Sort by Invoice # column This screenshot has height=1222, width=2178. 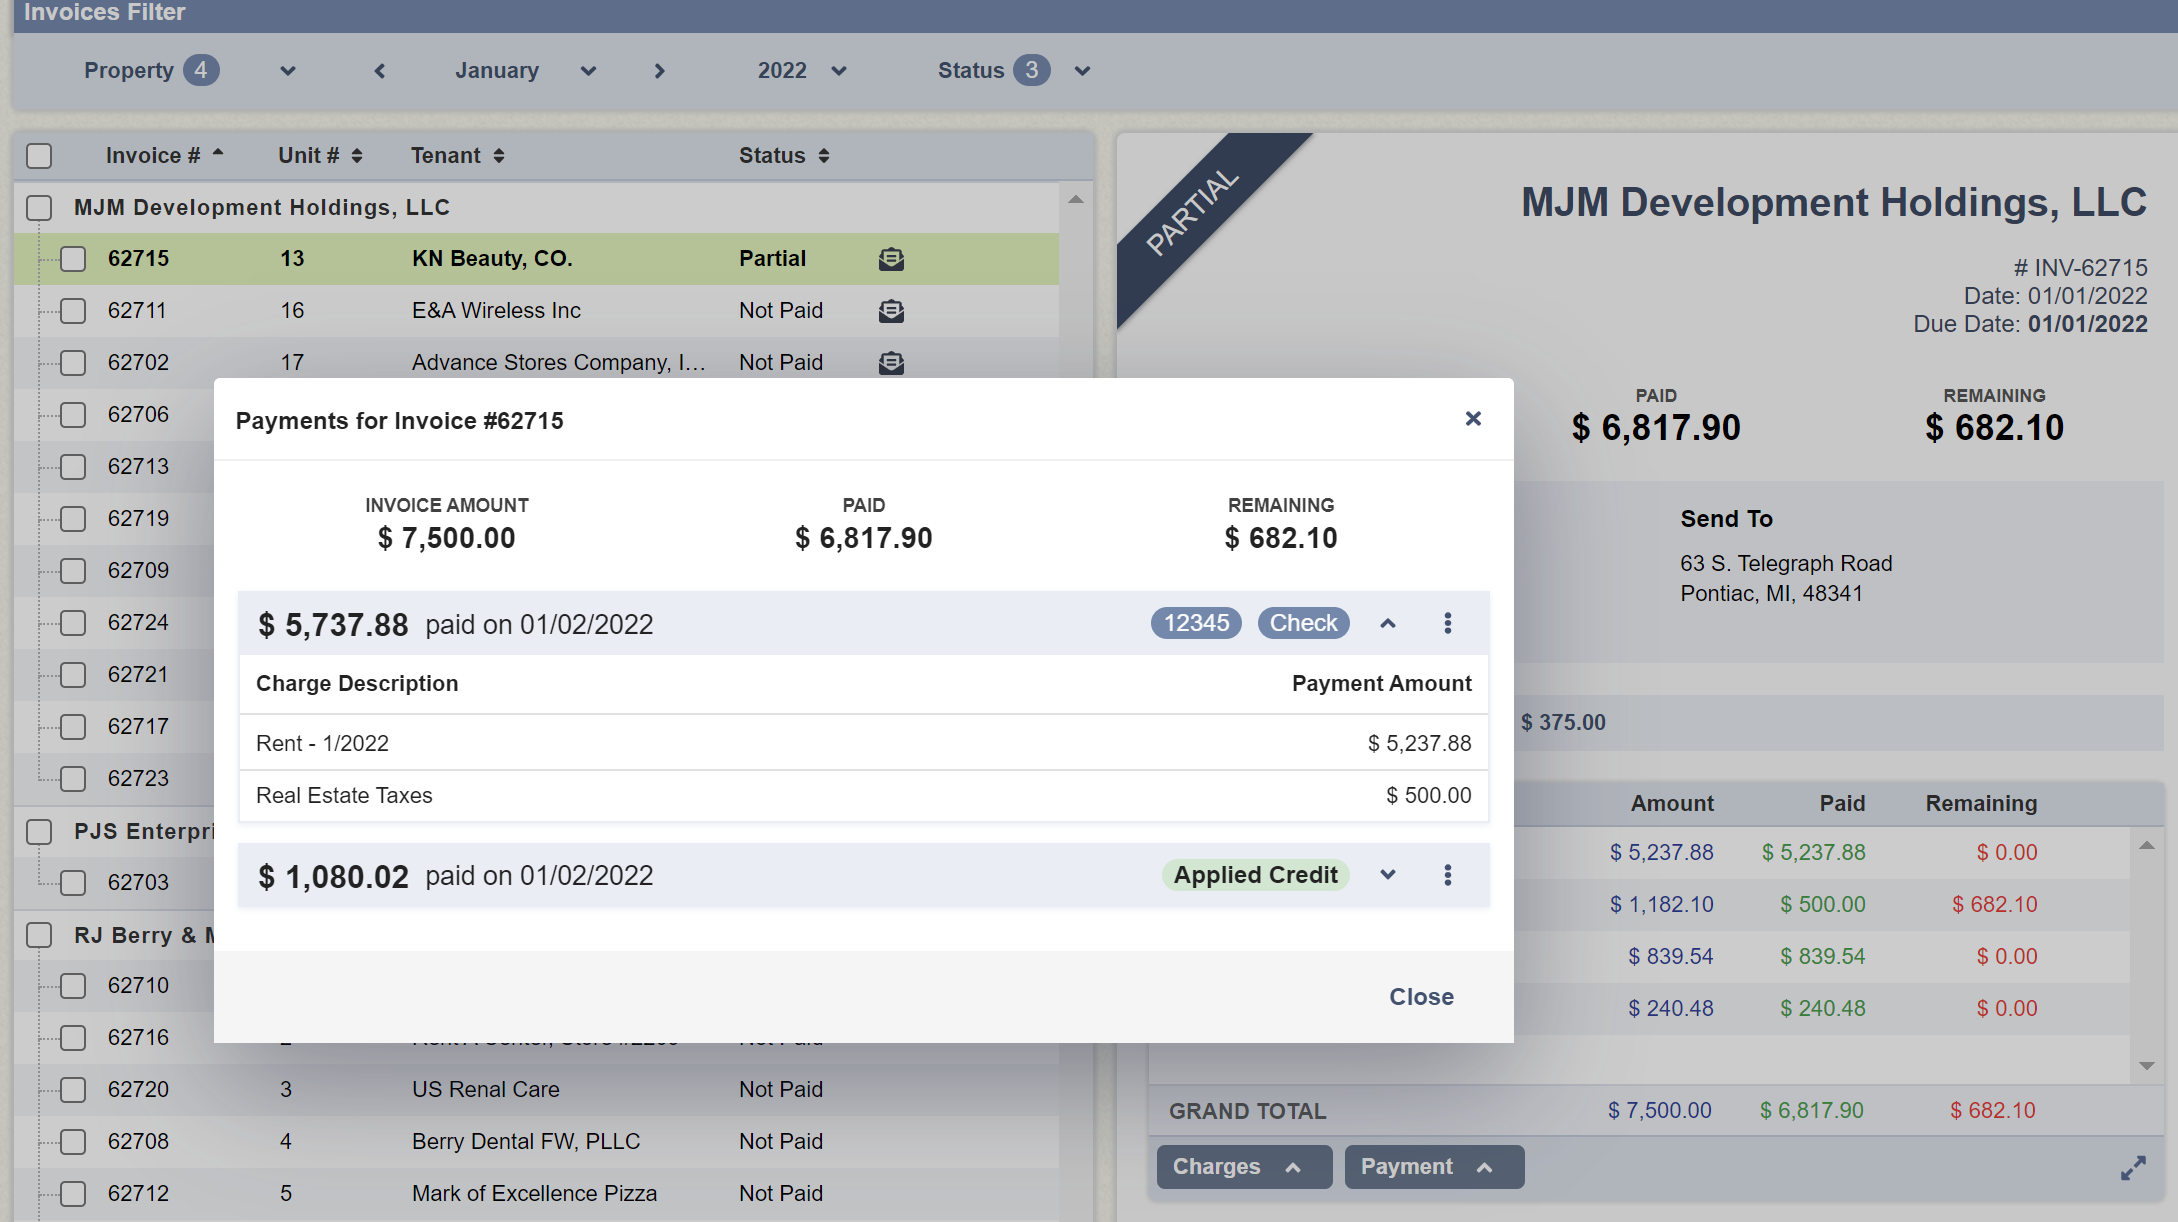point(164,155)
